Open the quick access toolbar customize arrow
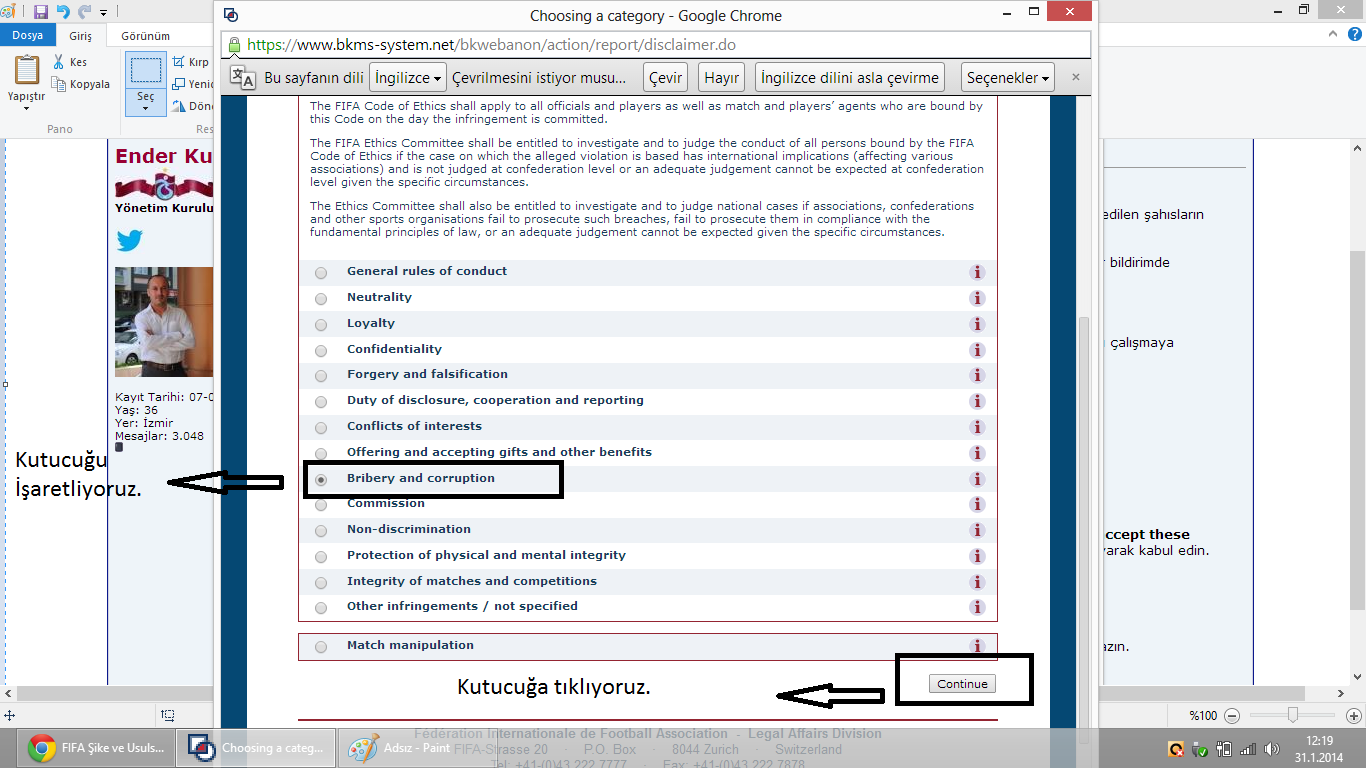 104,13
